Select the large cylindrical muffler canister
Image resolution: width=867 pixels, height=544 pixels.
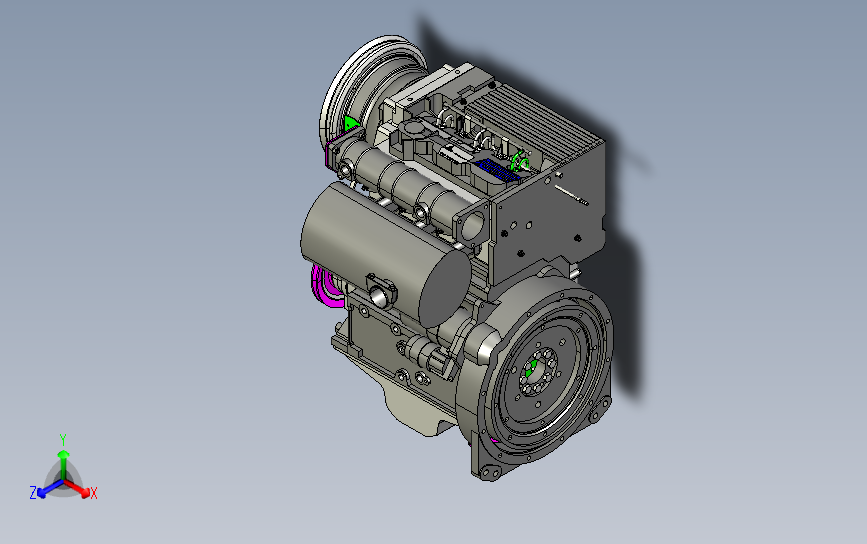click(385, 252)
